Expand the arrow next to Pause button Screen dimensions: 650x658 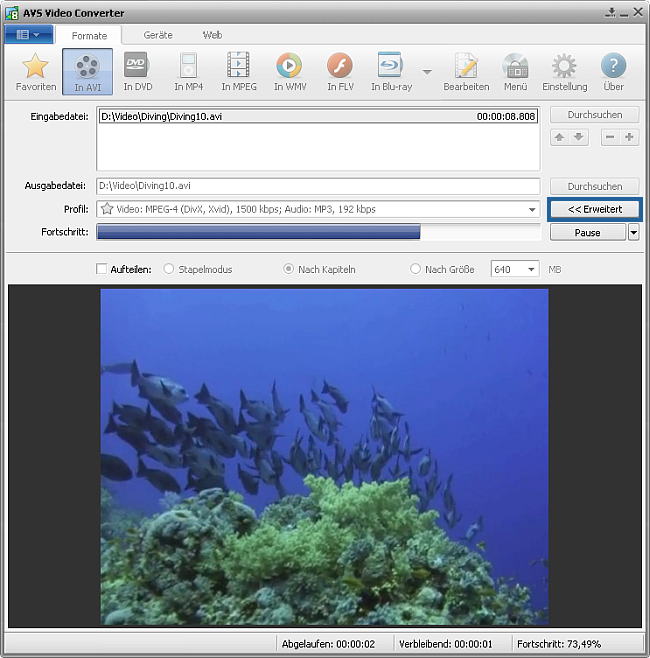(x=633, y=233)
